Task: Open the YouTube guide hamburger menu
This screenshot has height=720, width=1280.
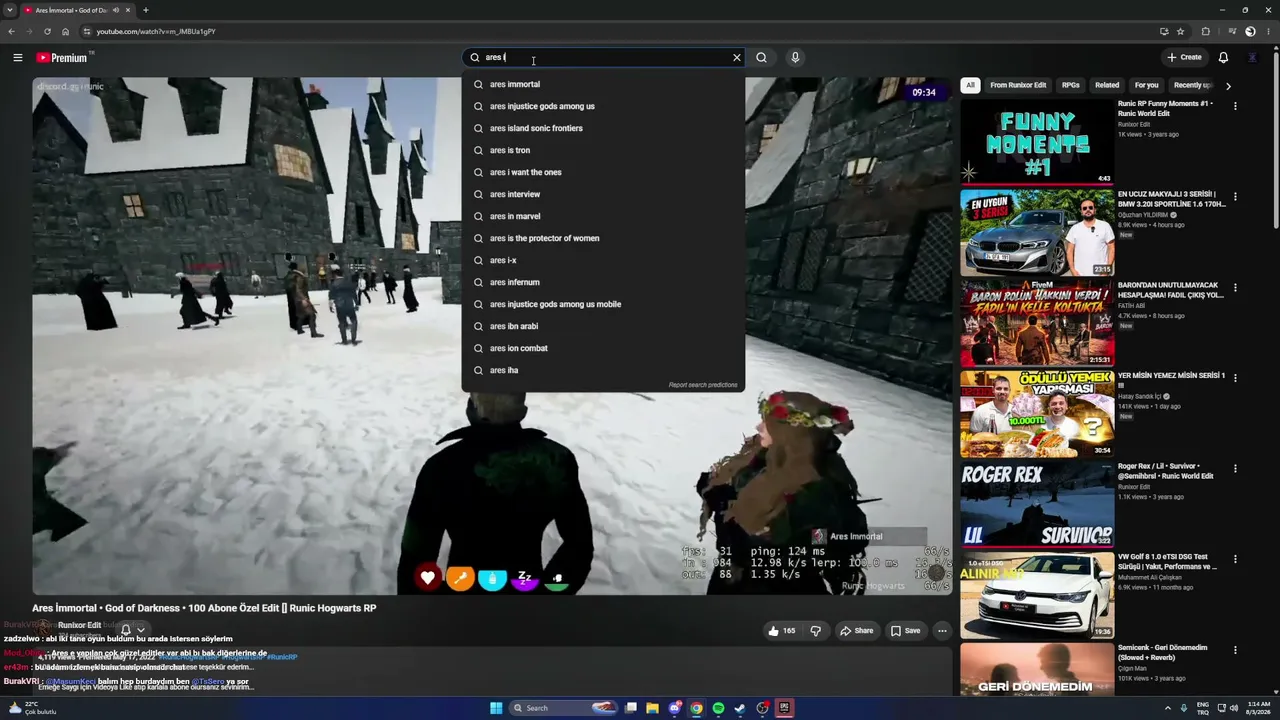Action: tap(17, 58)
